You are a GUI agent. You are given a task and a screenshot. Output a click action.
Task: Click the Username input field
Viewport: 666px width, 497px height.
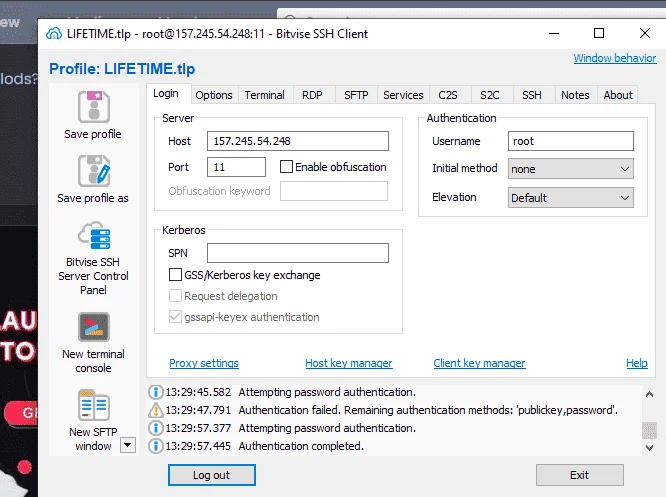point(570,141)
